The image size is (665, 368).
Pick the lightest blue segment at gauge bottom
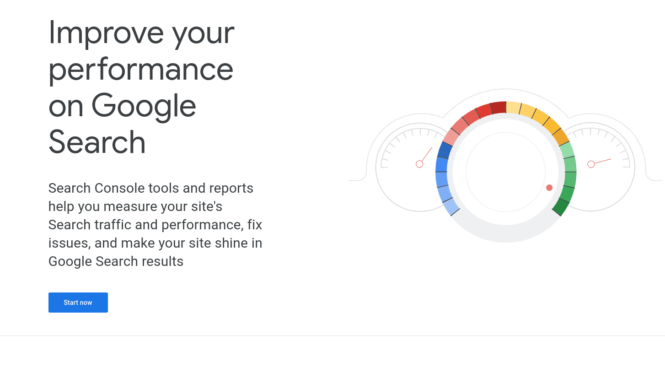451,206
